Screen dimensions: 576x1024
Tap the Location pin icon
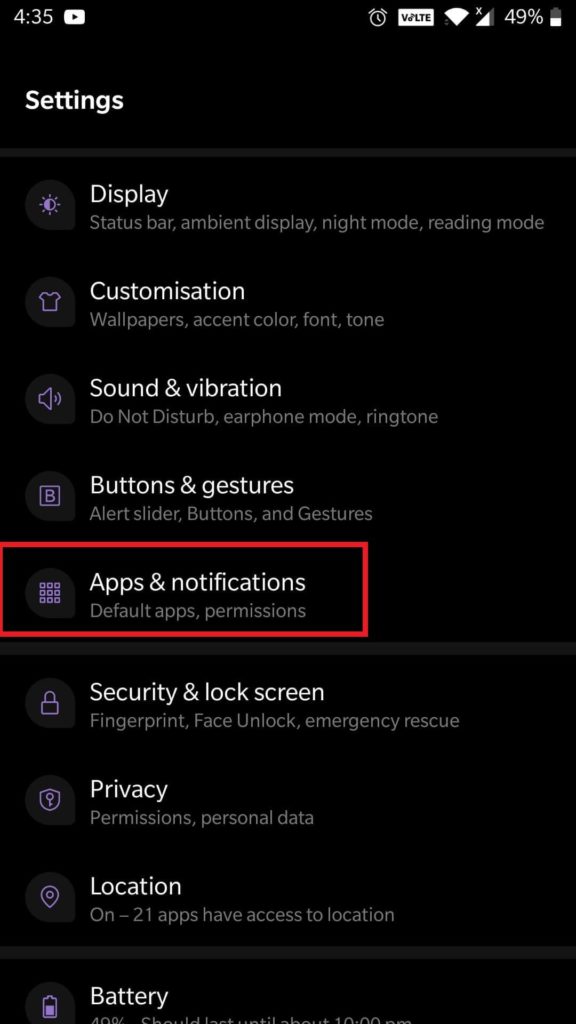pos(50,897)
